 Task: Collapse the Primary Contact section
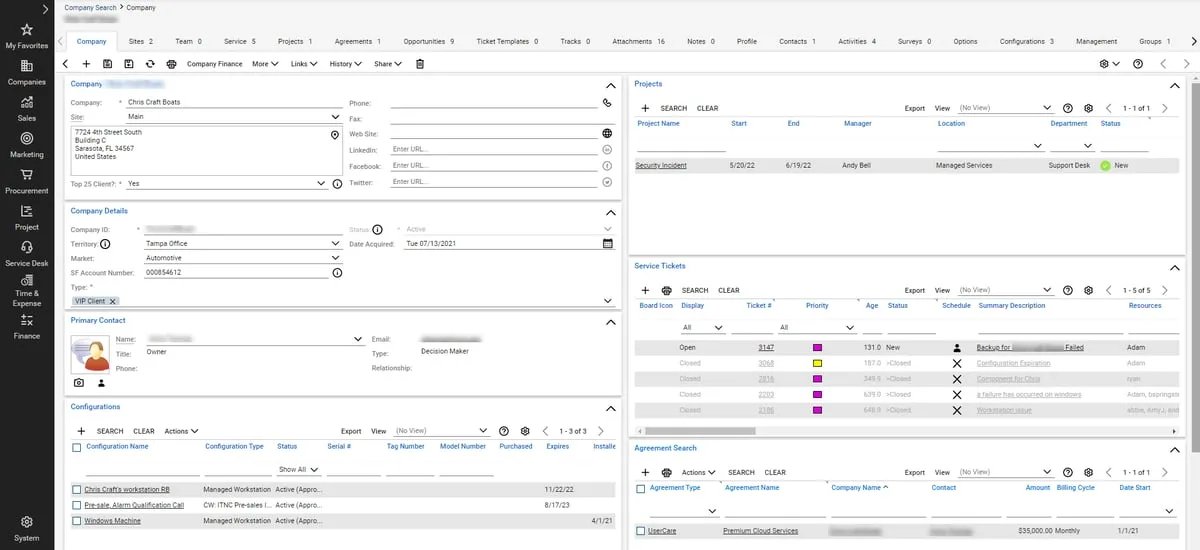[611, 322]
